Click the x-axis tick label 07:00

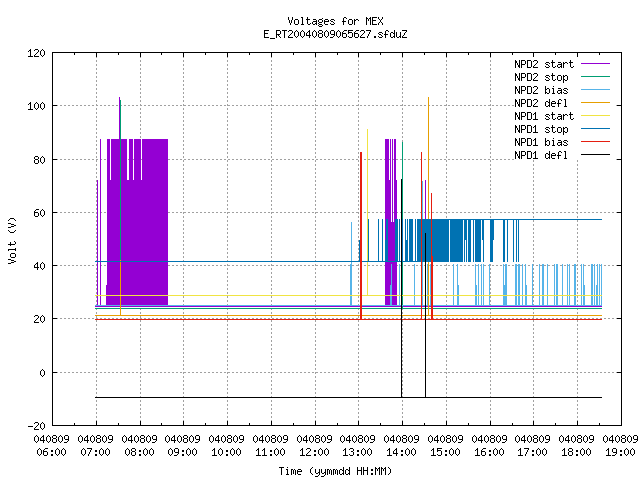click(96, 452)
